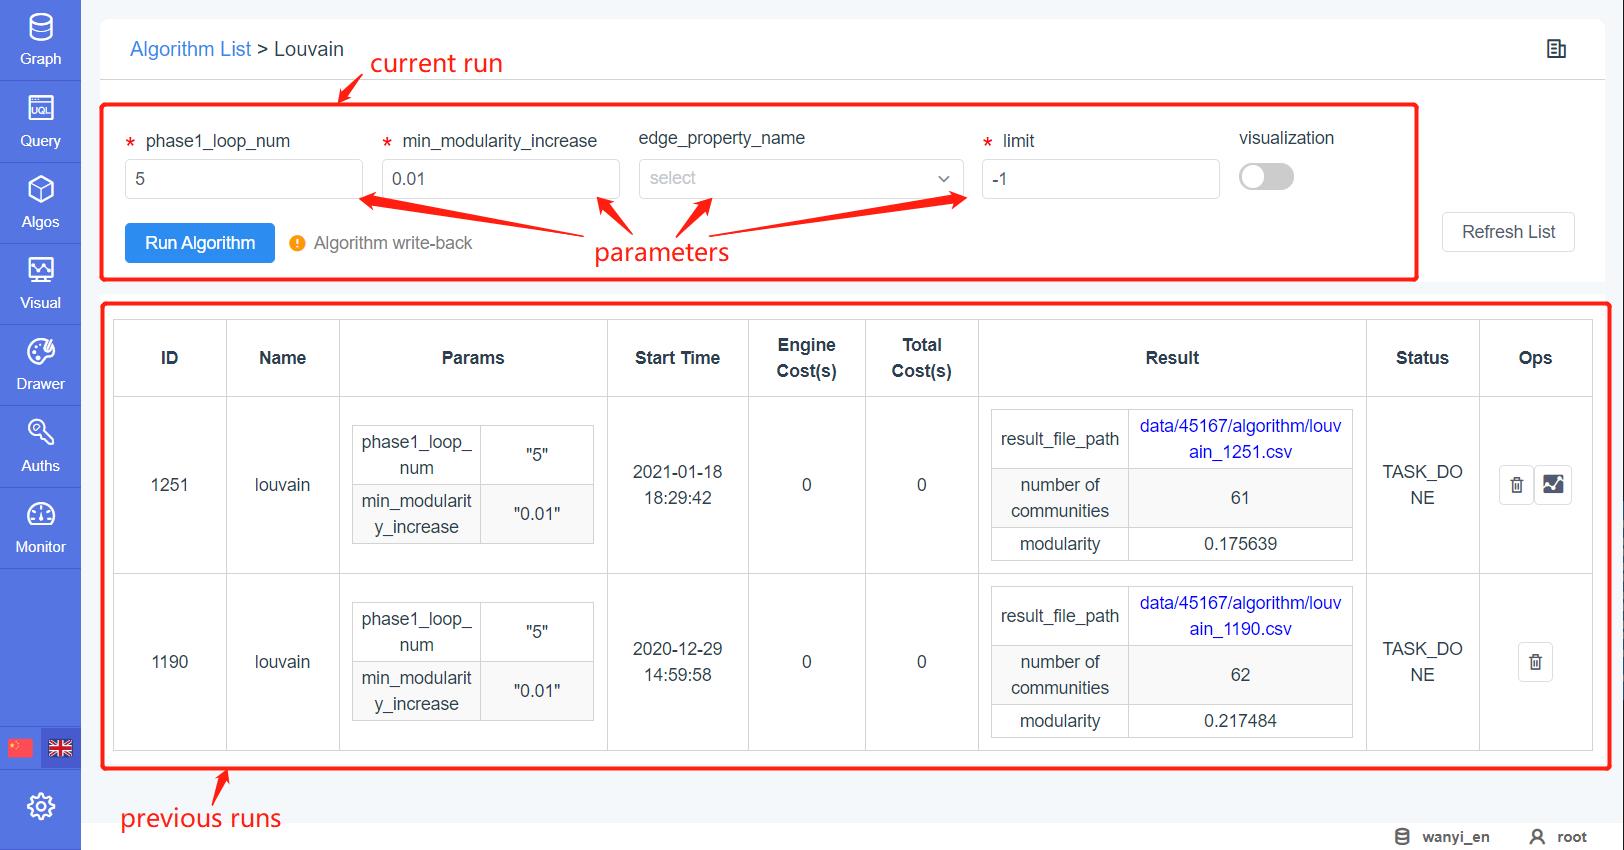Screen dimensions: 1624x850
Task: Go back to Algorithm List breadcrumb
Action: (x=190, y=49)
